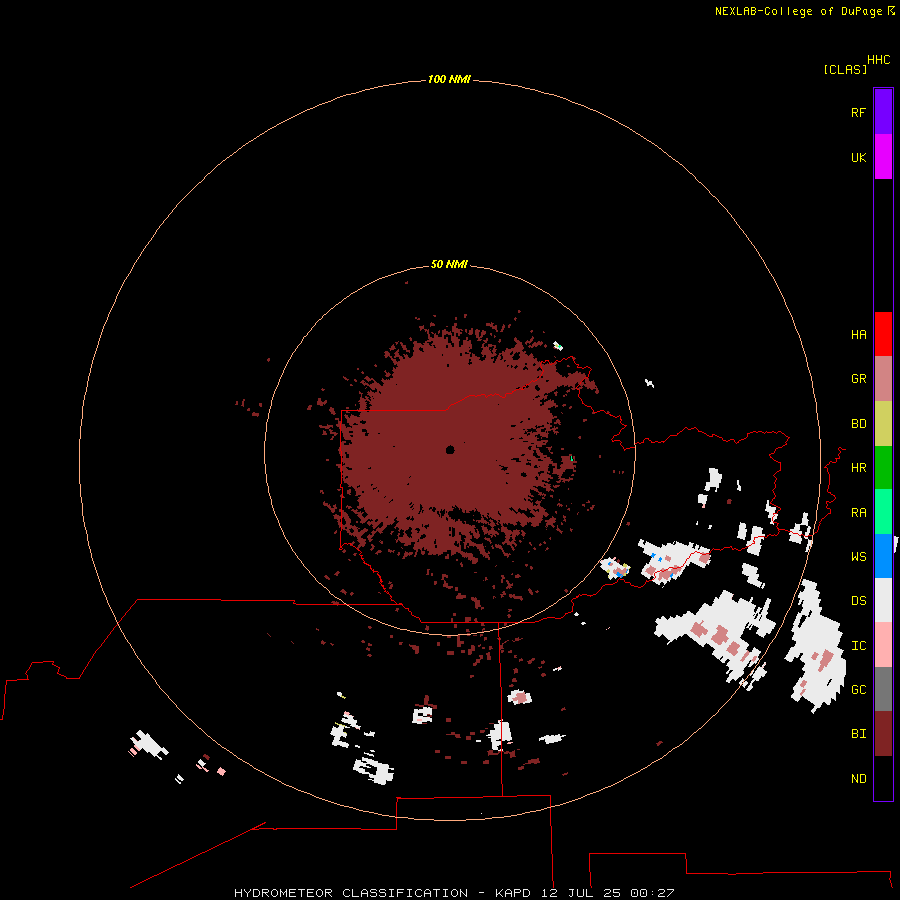The height and width of the screenshot is (900, 900).
Task: Click the HR legend label text
Action: [858, 468]
